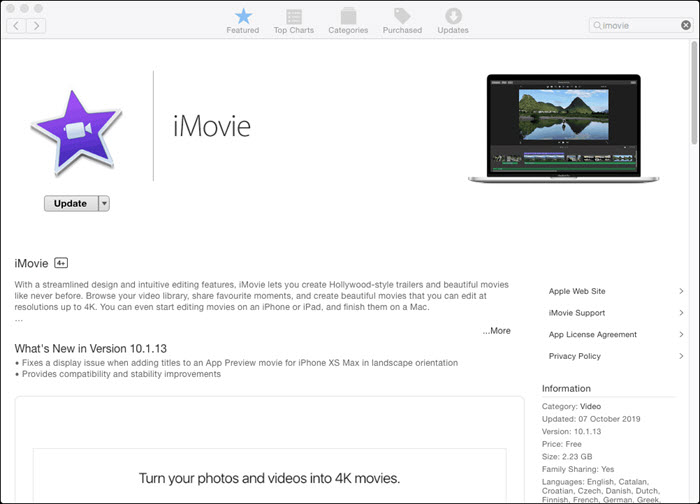Image resolution: width=700 pixels, height=504 pixels.
Task: Open the Updates tab
Action: pyautogui.click(x=453, y=21)
